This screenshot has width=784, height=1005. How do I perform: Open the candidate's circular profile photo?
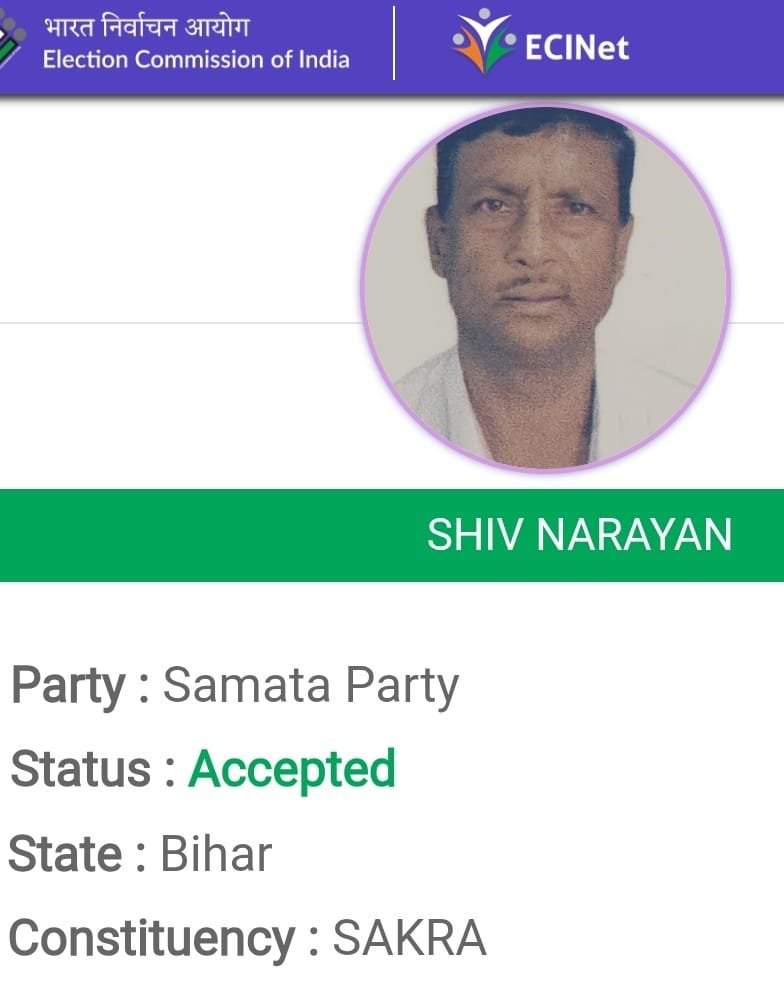(x=545, y=288)
